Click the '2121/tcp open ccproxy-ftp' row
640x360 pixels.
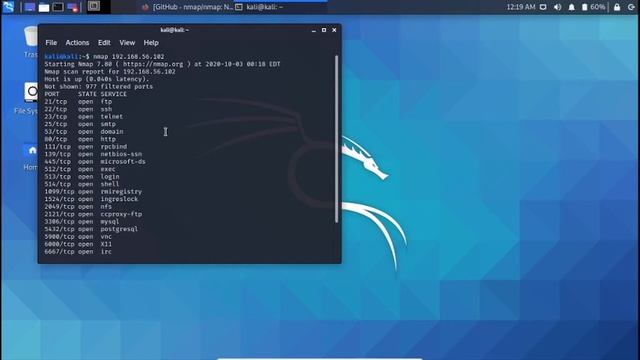point(93,214)
